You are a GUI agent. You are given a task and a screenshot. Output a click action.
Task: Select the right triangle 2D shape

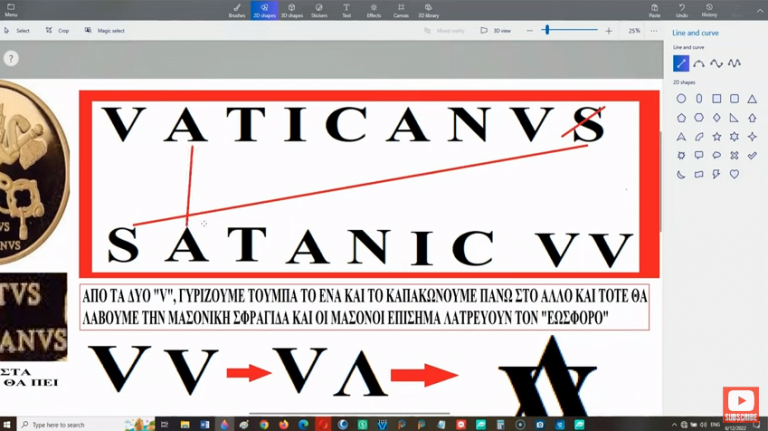734,118
